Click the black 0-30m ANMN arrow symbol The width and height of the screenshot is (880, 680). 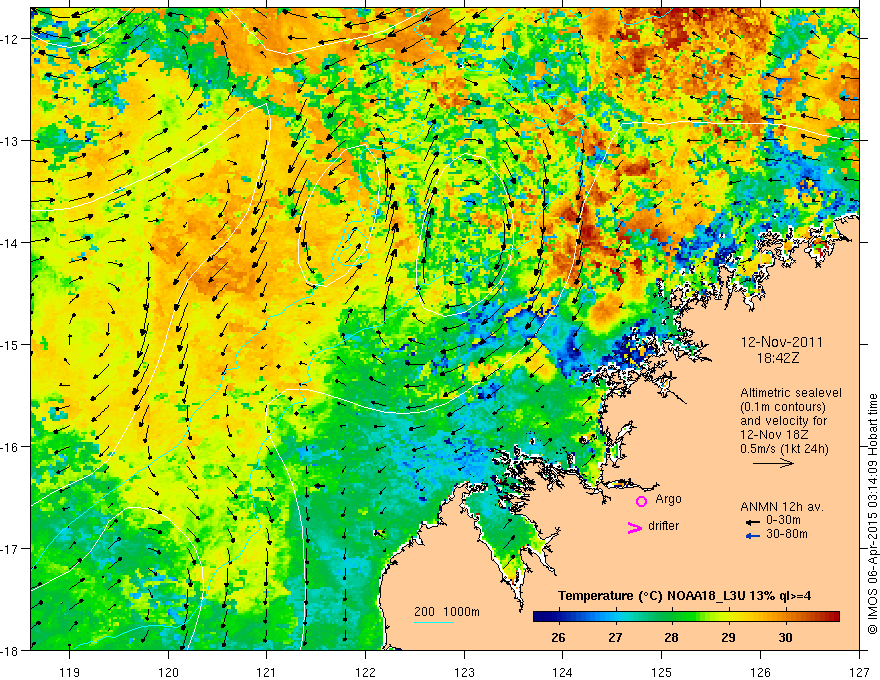752,522
